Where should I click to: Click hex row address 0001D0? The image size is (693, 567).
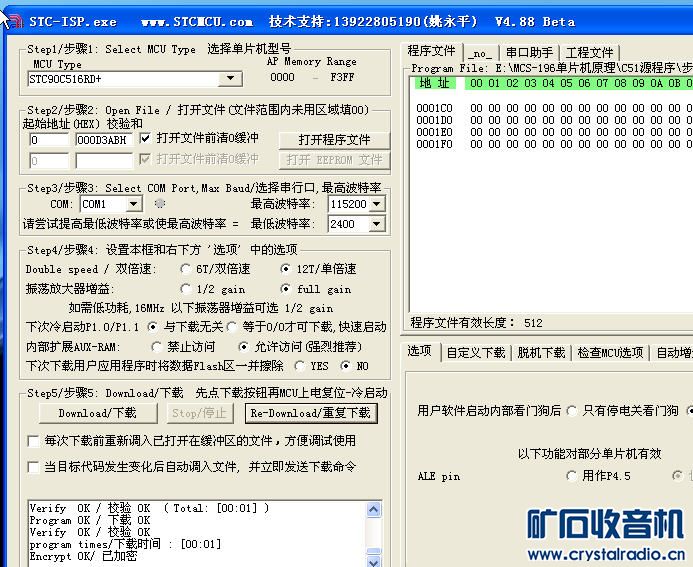pos(434,120)
